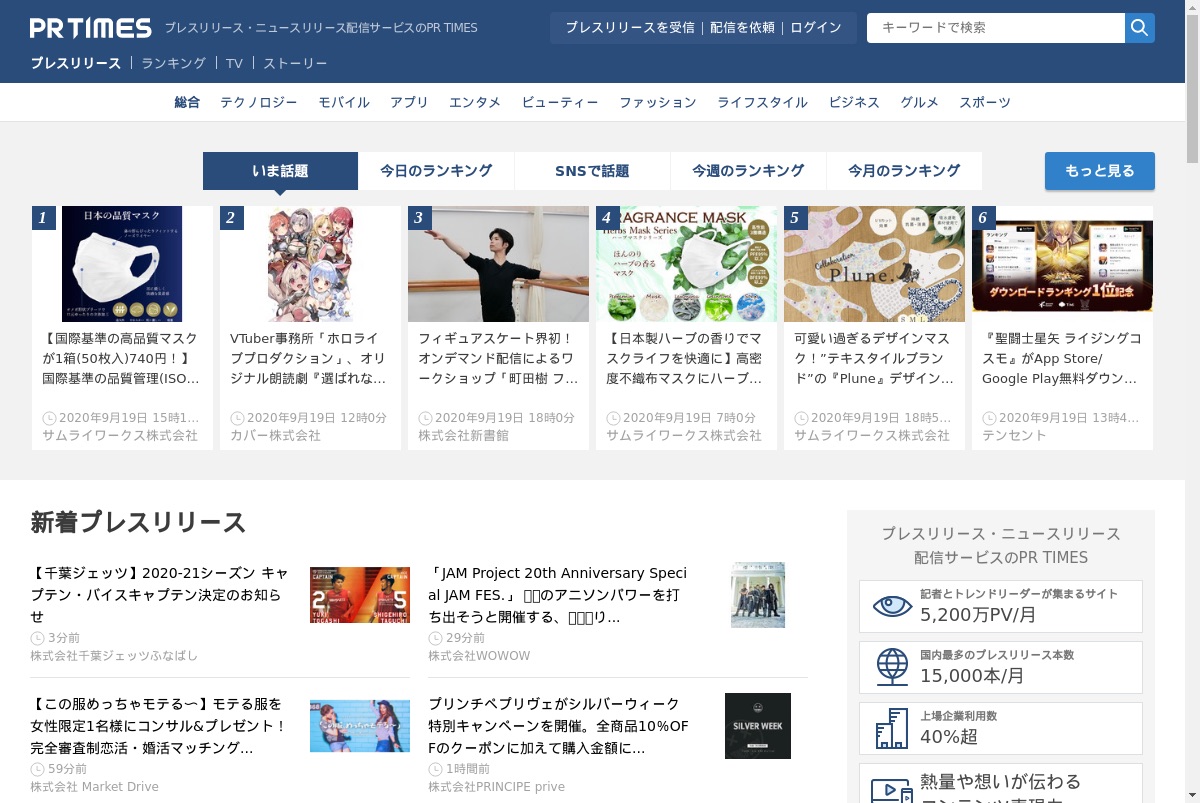
Task: Click カバー株式会社 company name
Action: click(x=275, y=436)
